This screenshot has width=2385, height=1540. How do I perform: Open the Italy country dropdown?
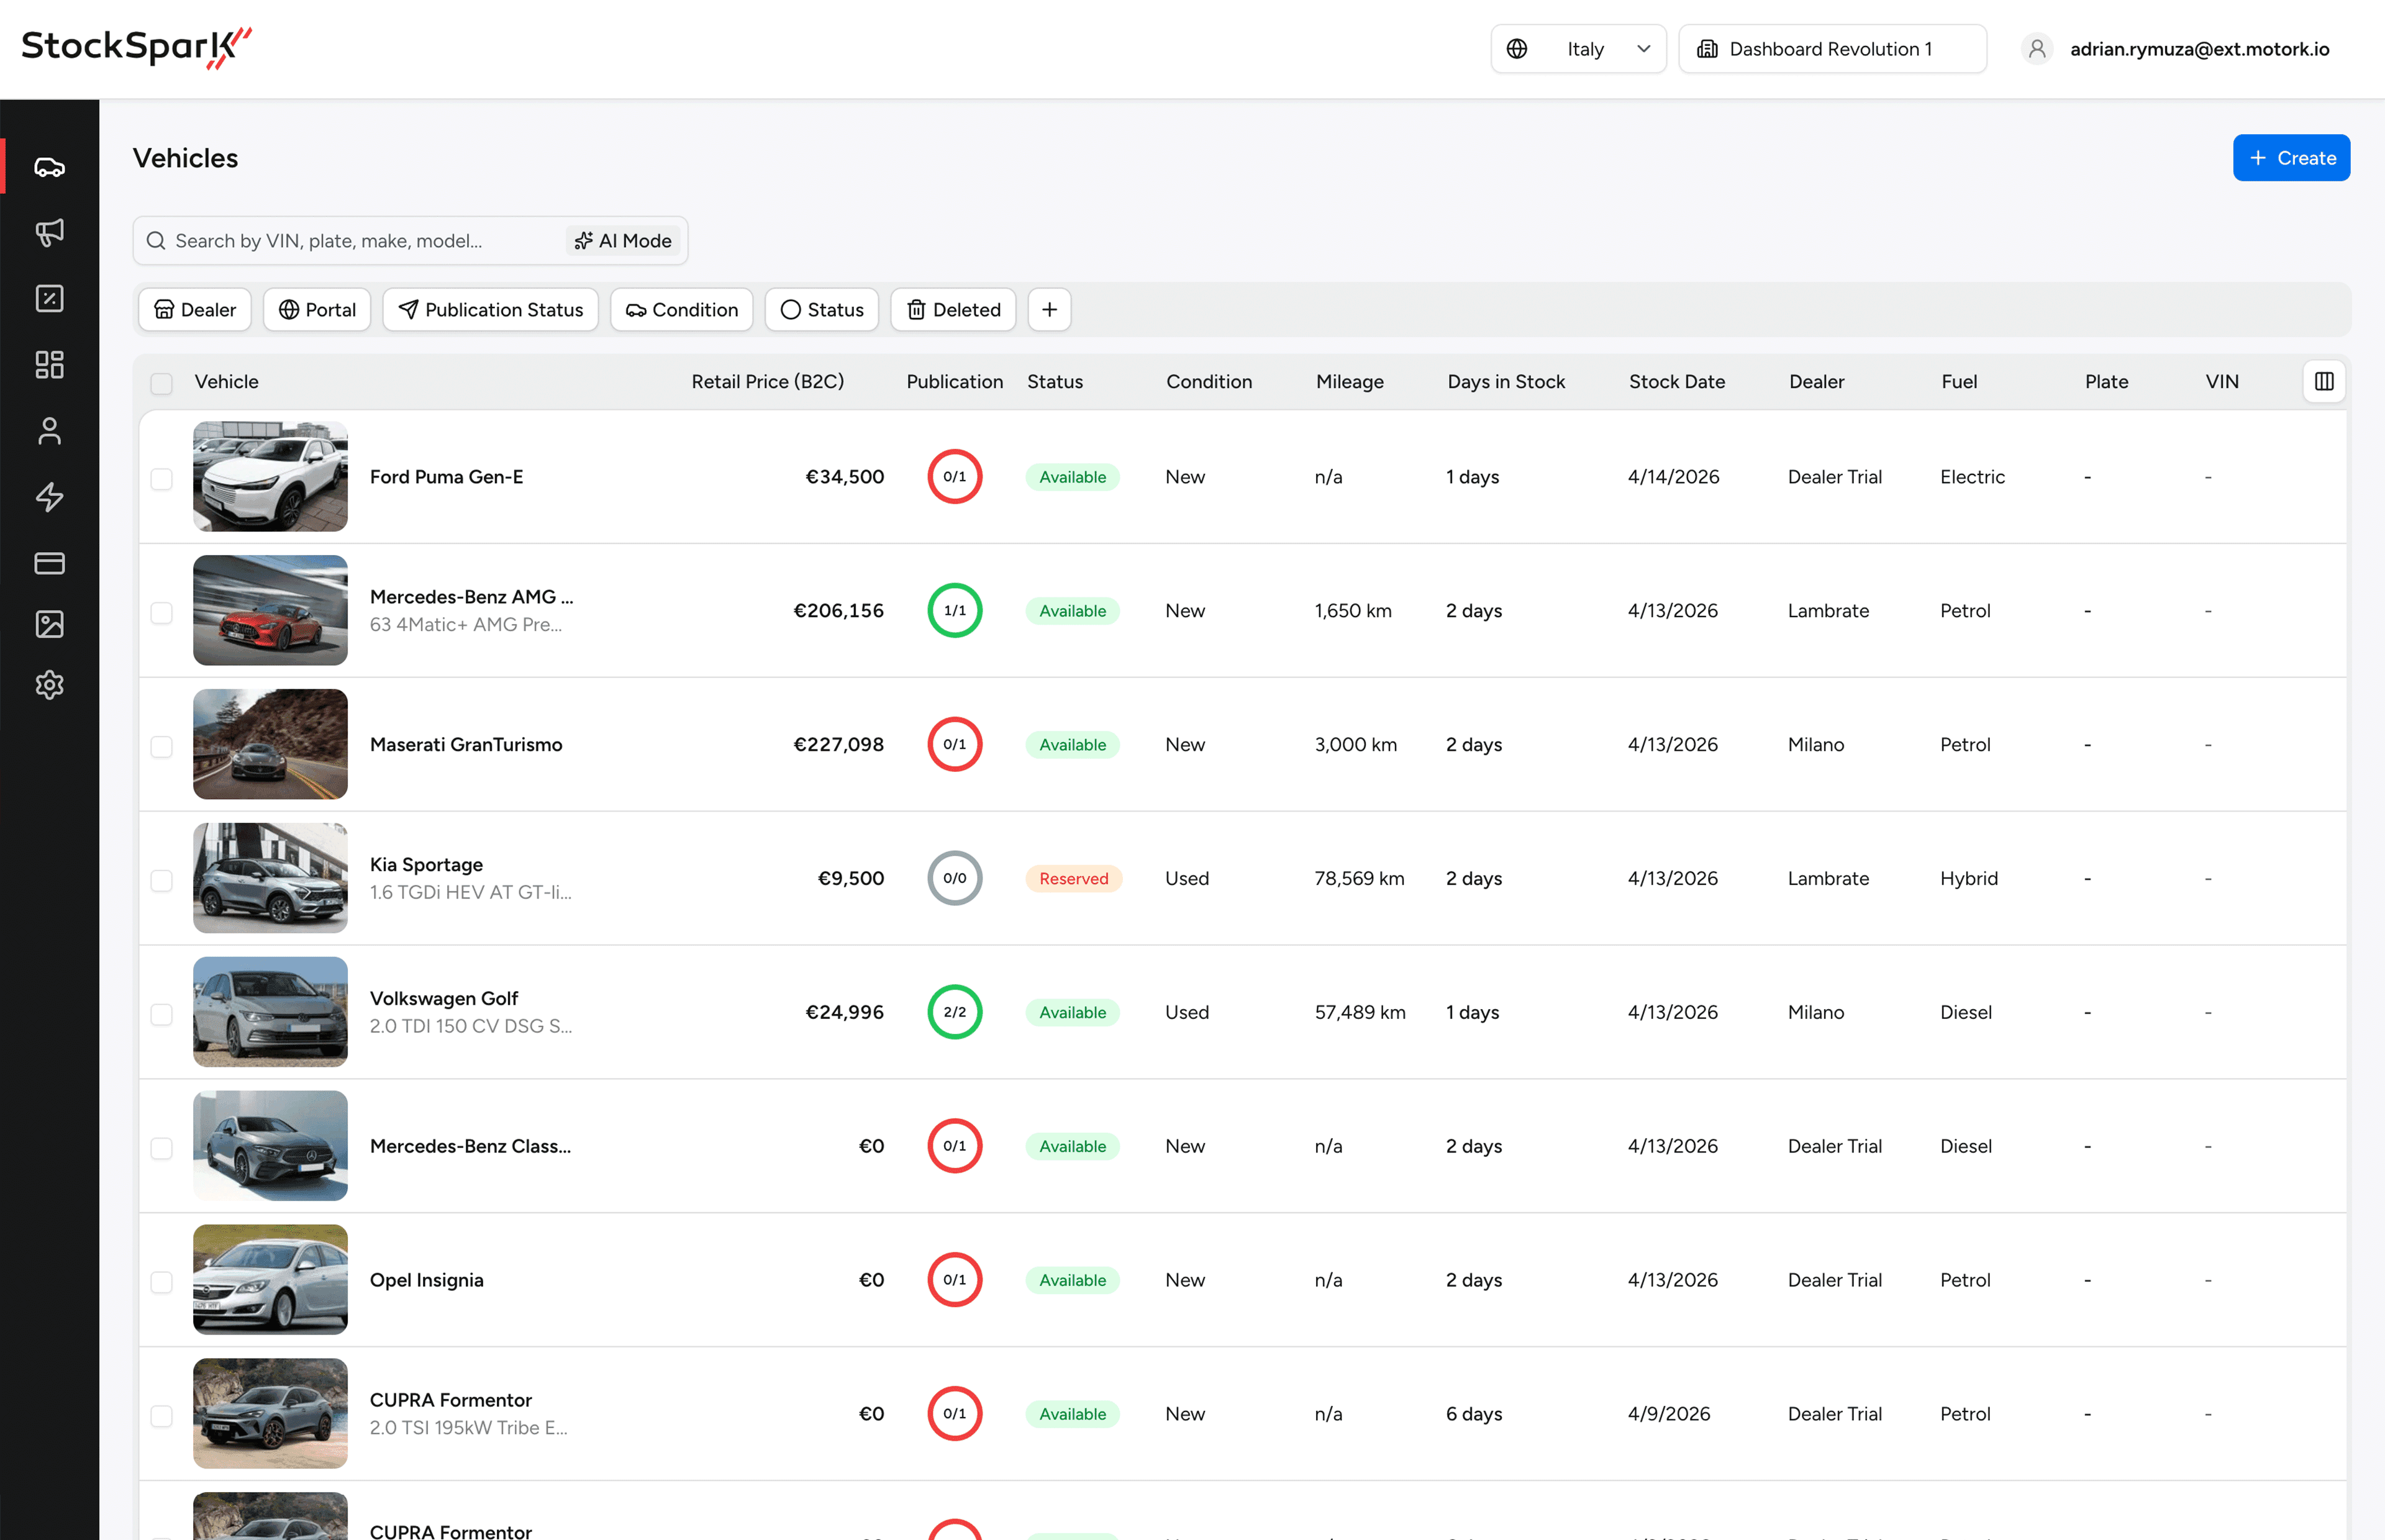1578,49
